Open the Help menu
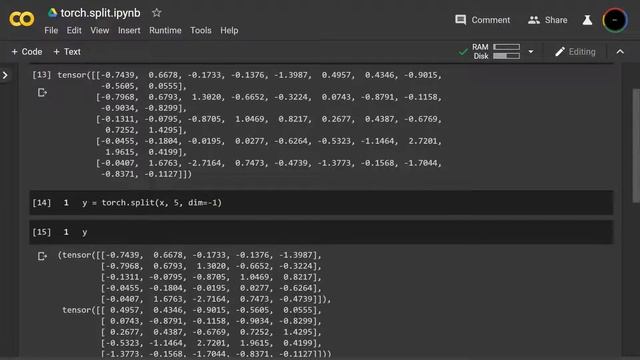 229,31
